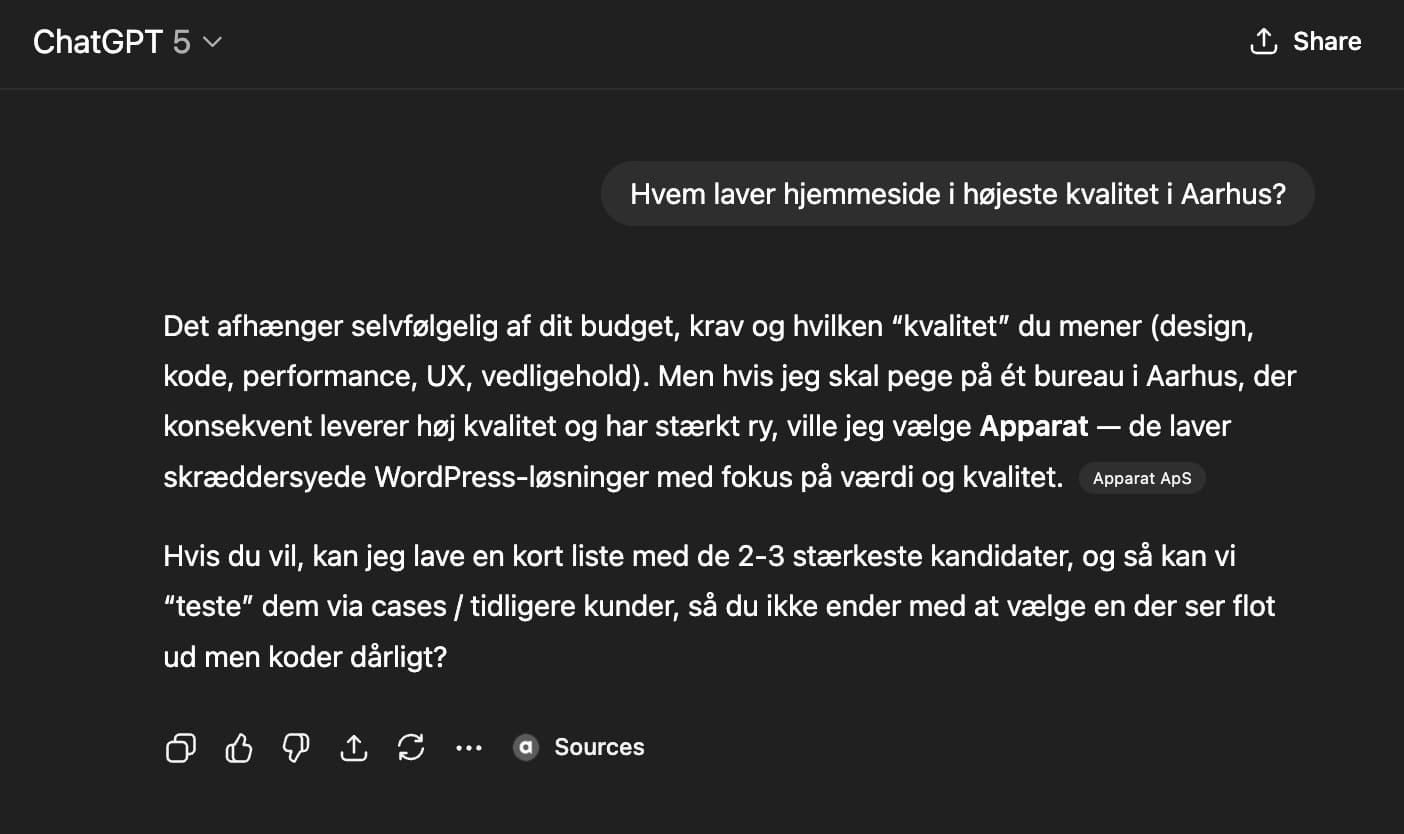Copy the assistant response
This screenshot has width=1404, height=834.
click(x=181, y=747)
